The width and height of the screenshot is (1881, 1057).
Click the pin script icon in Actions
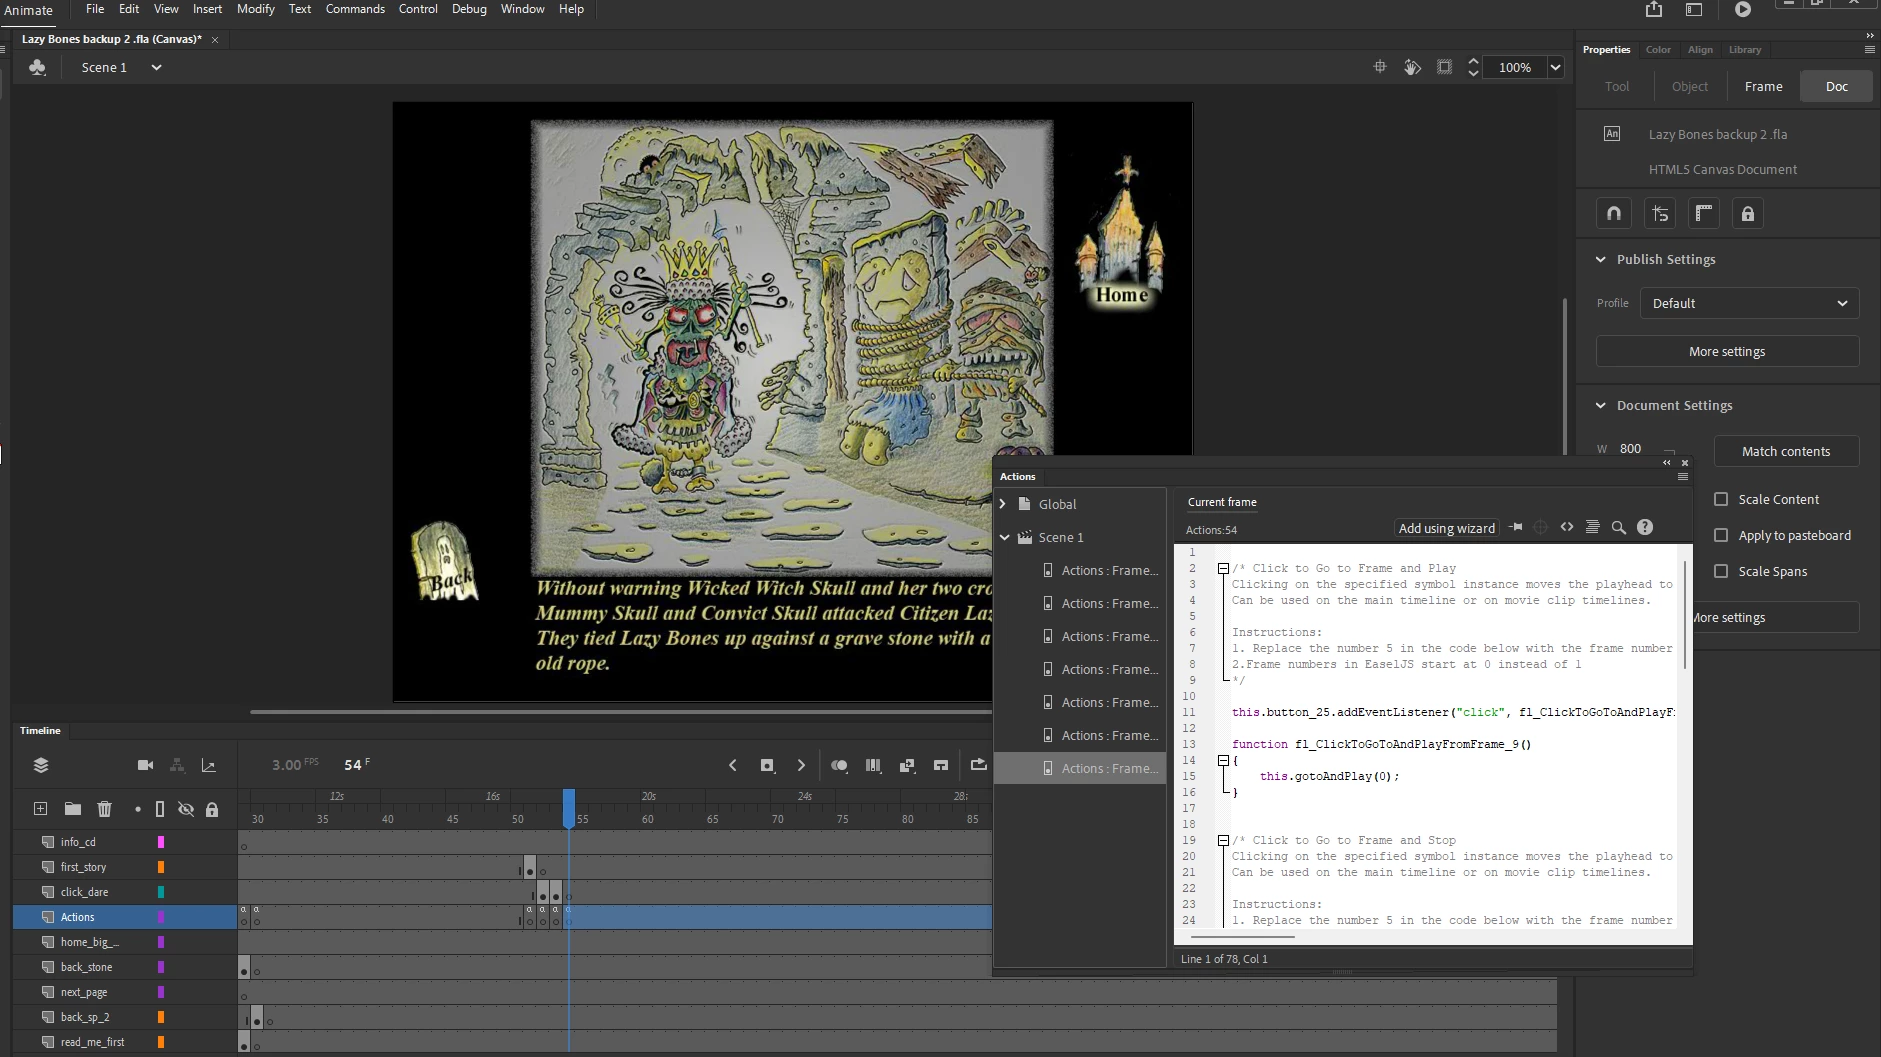coord(1516,528)
